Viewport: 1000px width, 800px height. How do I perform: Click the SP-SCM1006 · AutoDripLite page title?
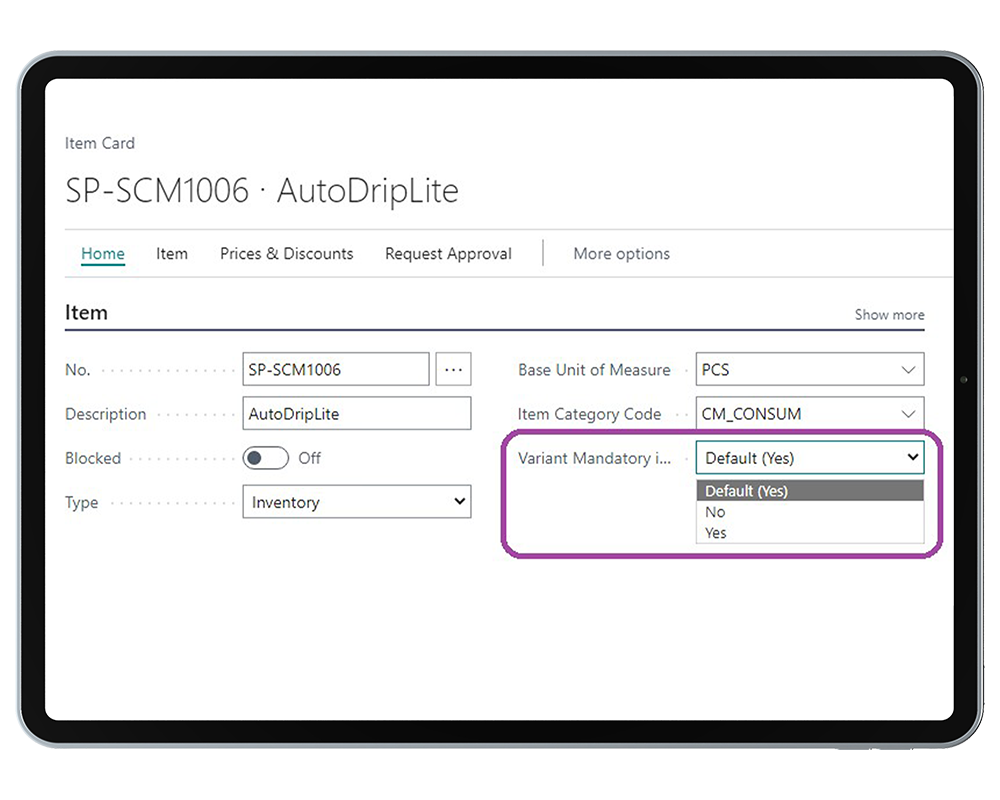point(262,190)
